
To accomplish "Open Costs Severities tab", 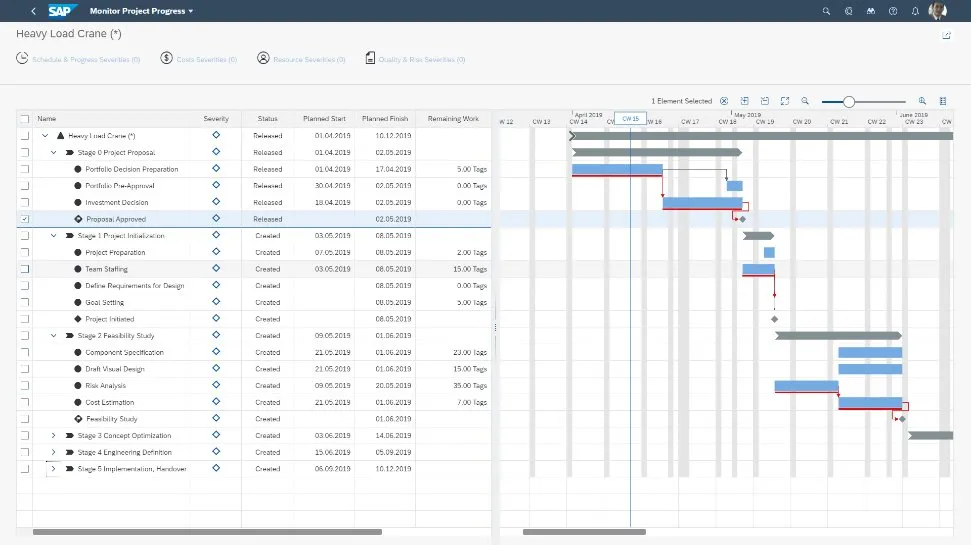I will tap(199, 59).
